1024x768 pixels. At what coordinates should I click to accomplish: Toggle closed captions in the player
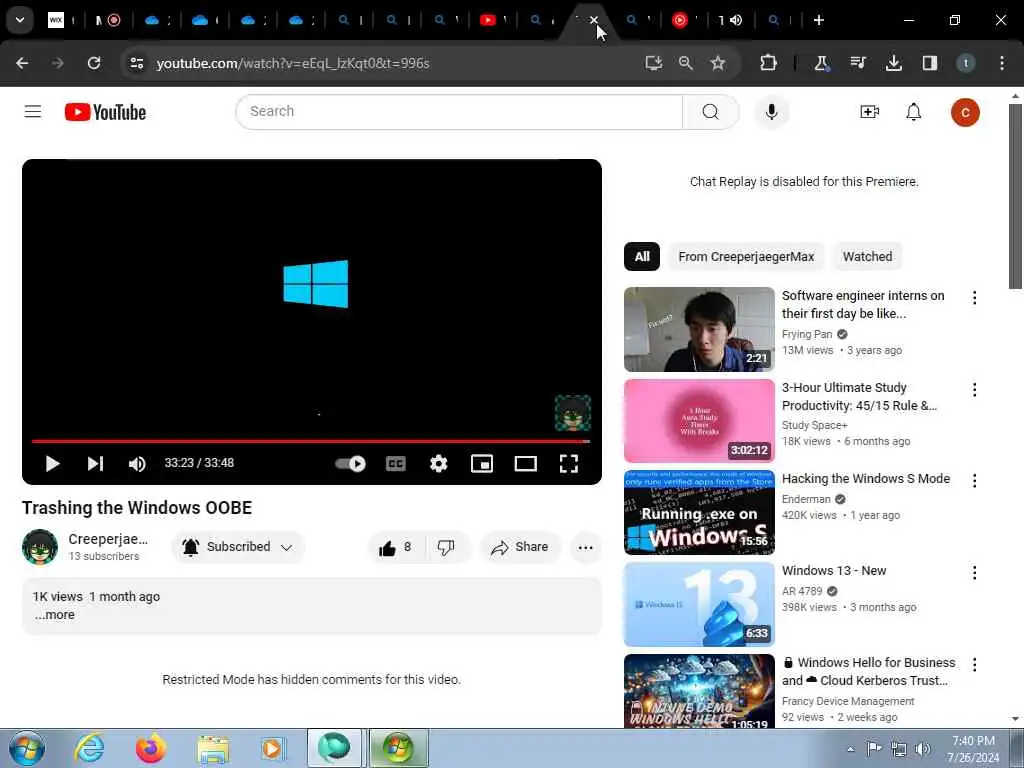click(x=396, y=464)
